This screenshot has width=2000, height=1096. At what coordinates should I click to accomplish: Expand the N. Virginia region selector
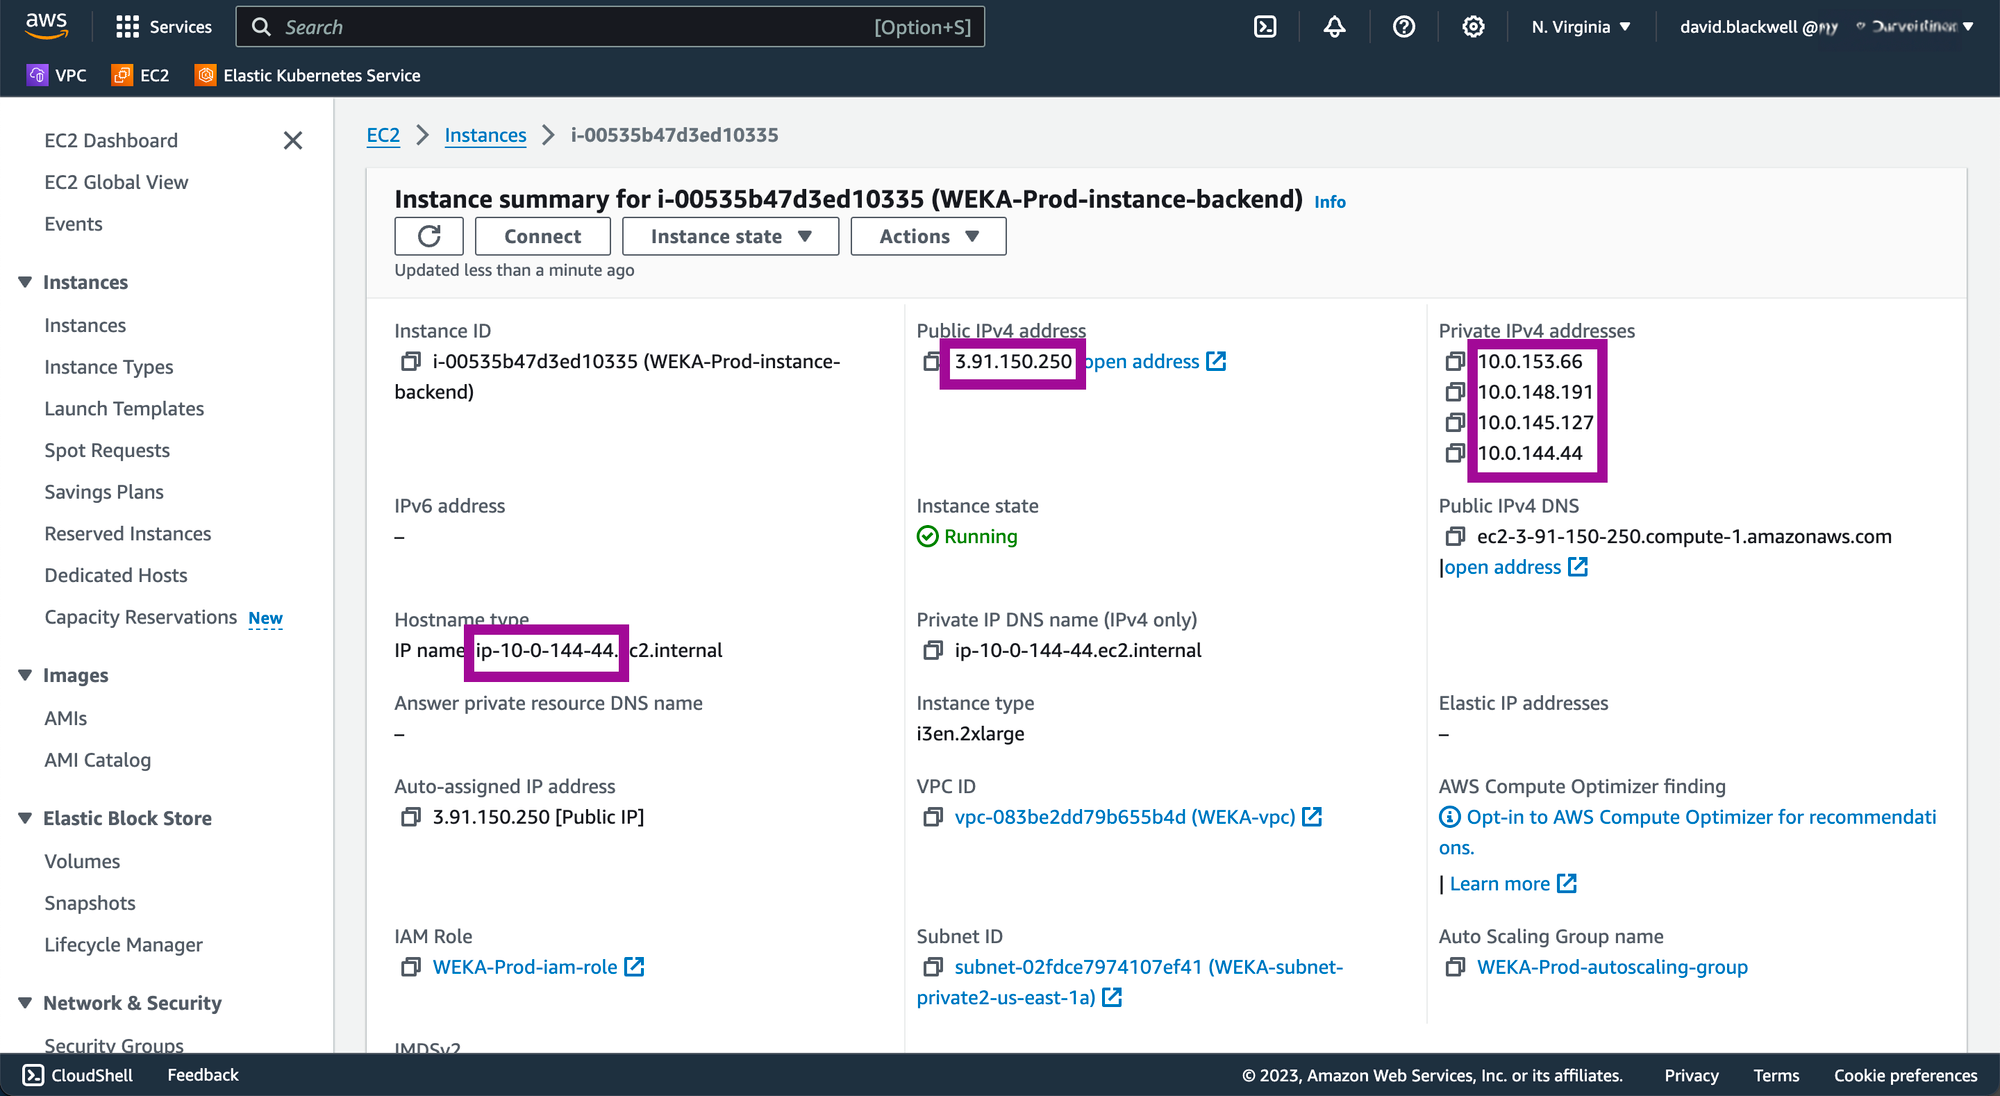[1581, 27]
